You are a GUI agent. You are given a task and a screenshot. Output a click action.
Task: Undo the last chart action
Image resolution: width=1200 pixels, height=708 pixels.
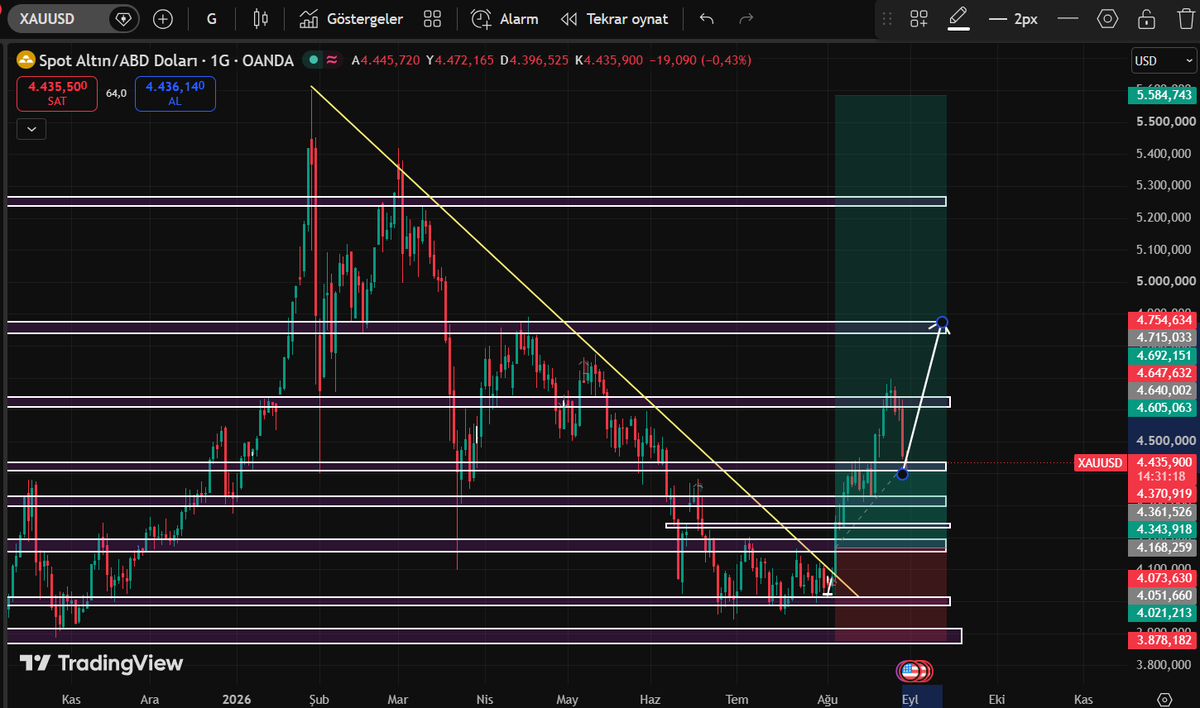(707, 19)
